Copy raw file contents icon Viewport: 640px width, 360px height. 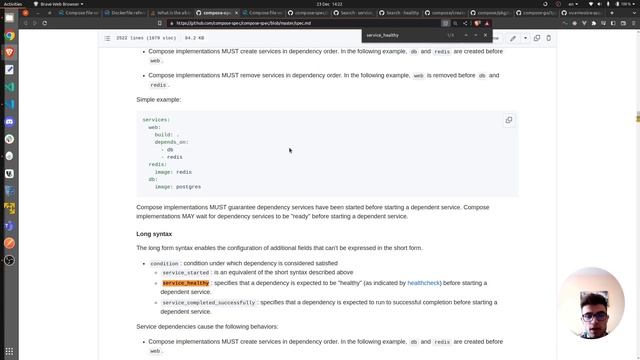537,38
